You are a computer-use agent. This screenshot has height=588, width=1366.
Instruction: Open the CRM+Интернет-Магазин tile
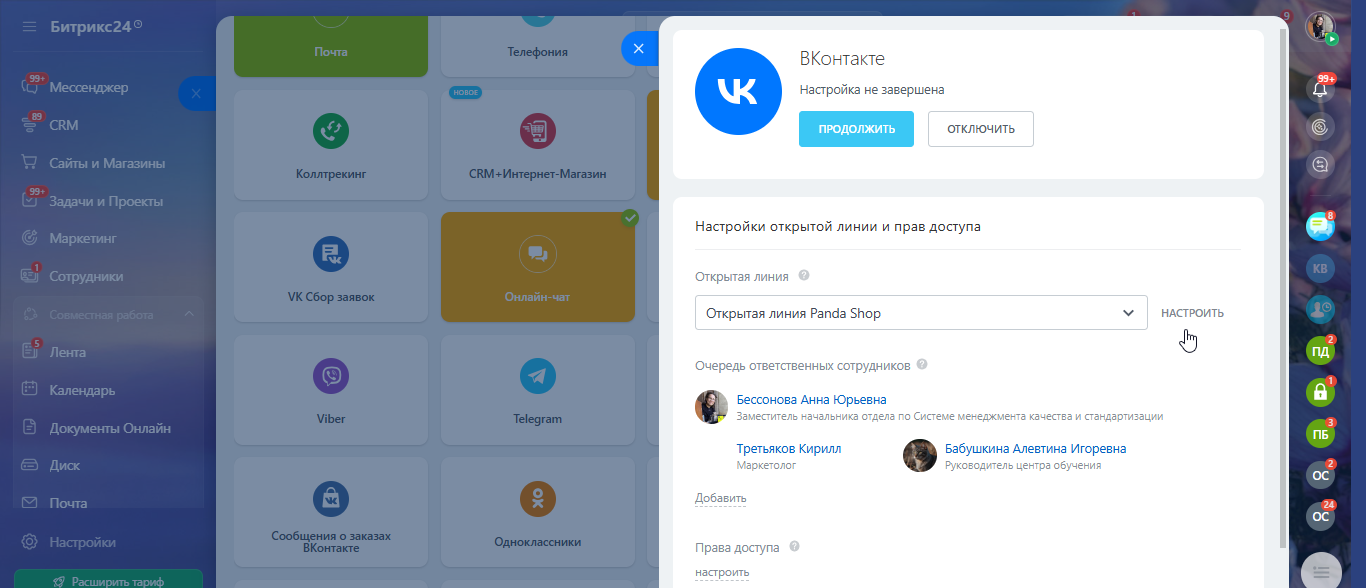(x=538, y=144)
